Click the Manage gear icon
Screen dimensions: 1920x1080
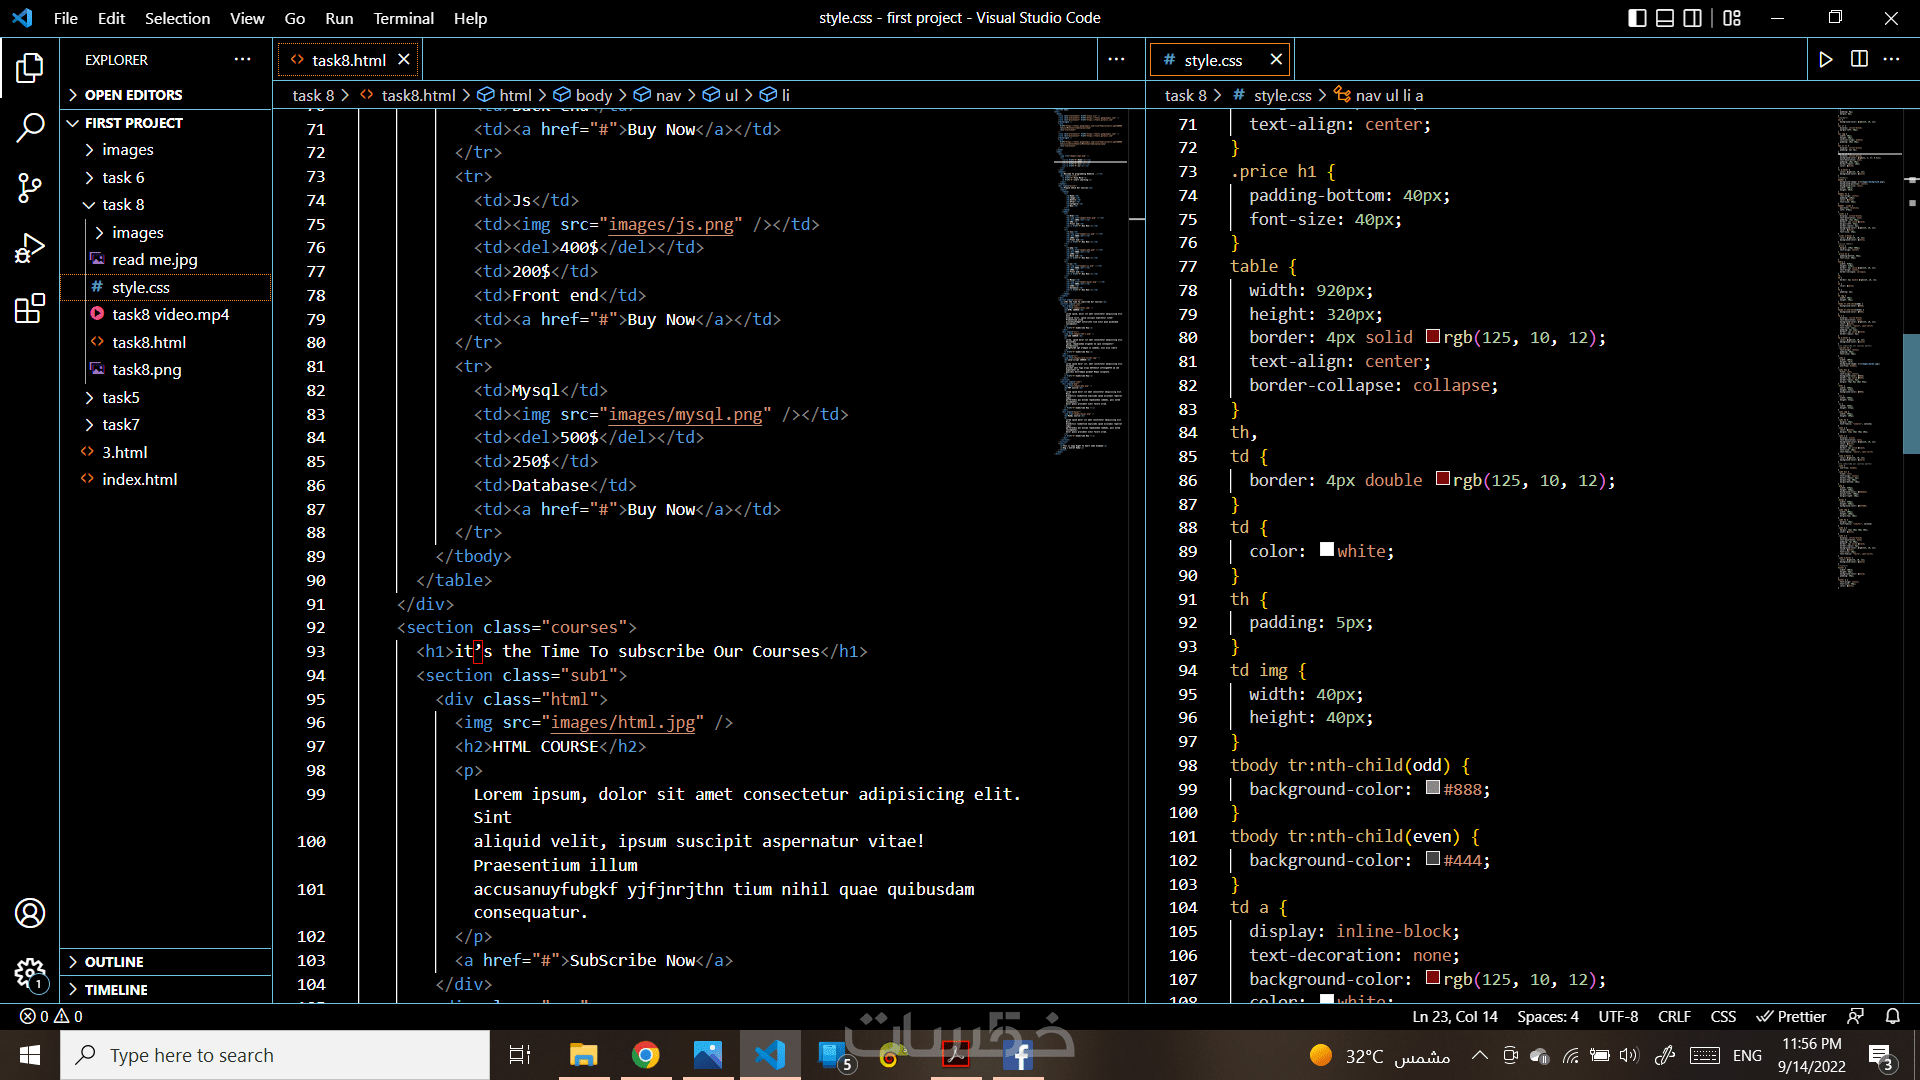coord(30,972)
